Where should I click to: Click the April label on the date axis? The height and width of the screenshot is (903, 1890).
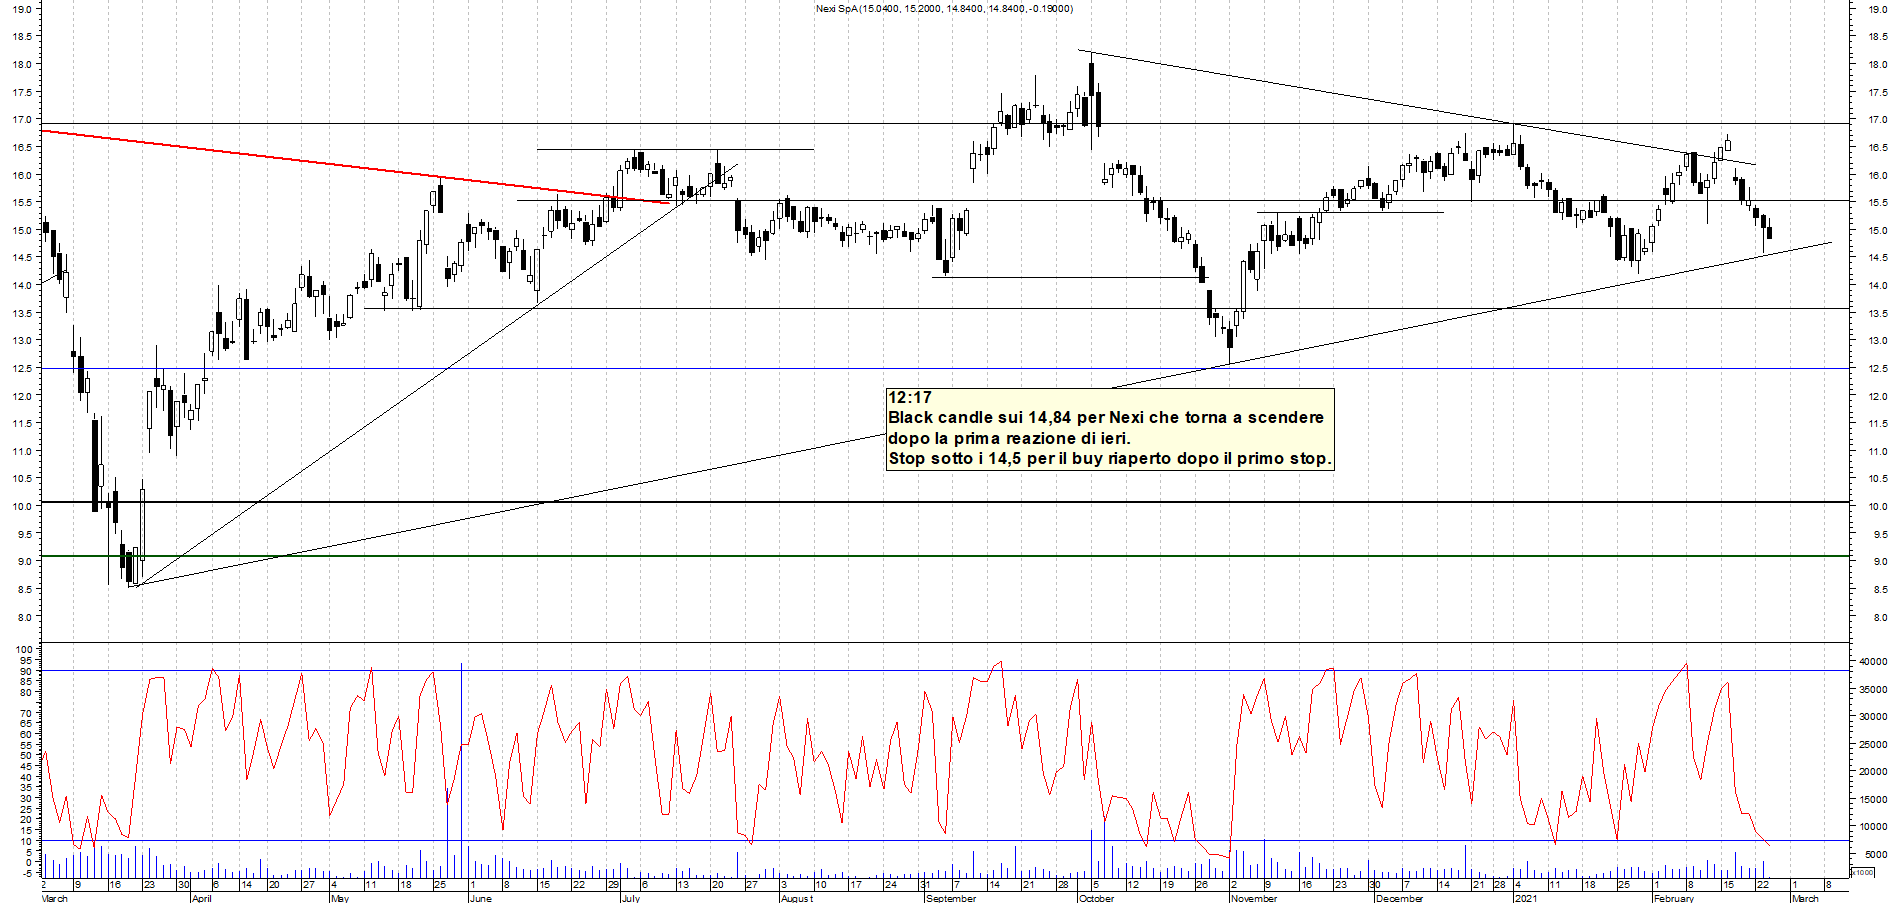pyautogui.click(x=201, y=898)
